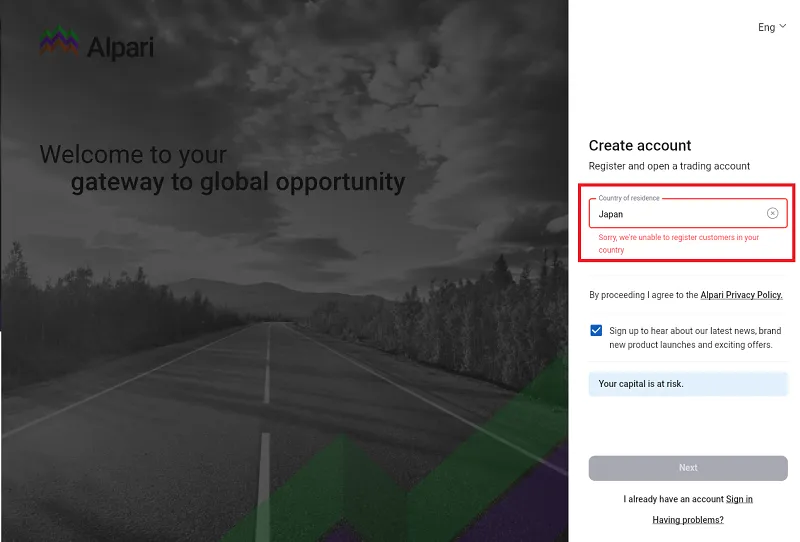Open the Having problems? link

coord(688,520)
